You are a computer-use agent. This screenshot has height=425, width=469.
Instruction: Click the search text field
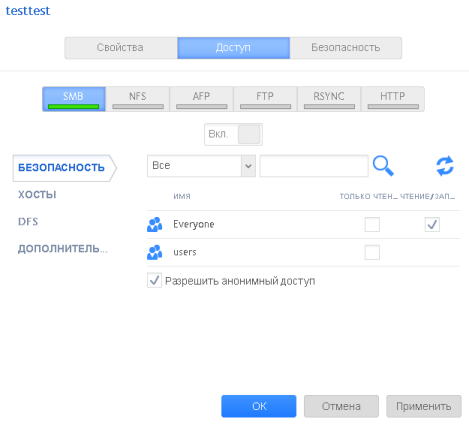tap(314, 166)
